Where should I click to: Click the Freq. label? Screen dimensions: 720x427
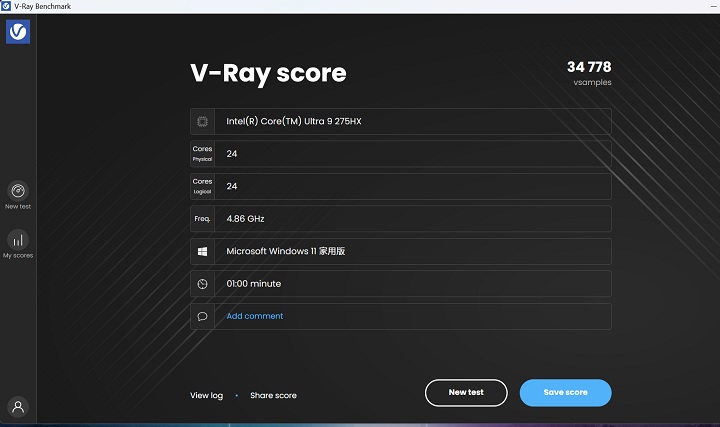pyautogui.click(x=202, y=219)
